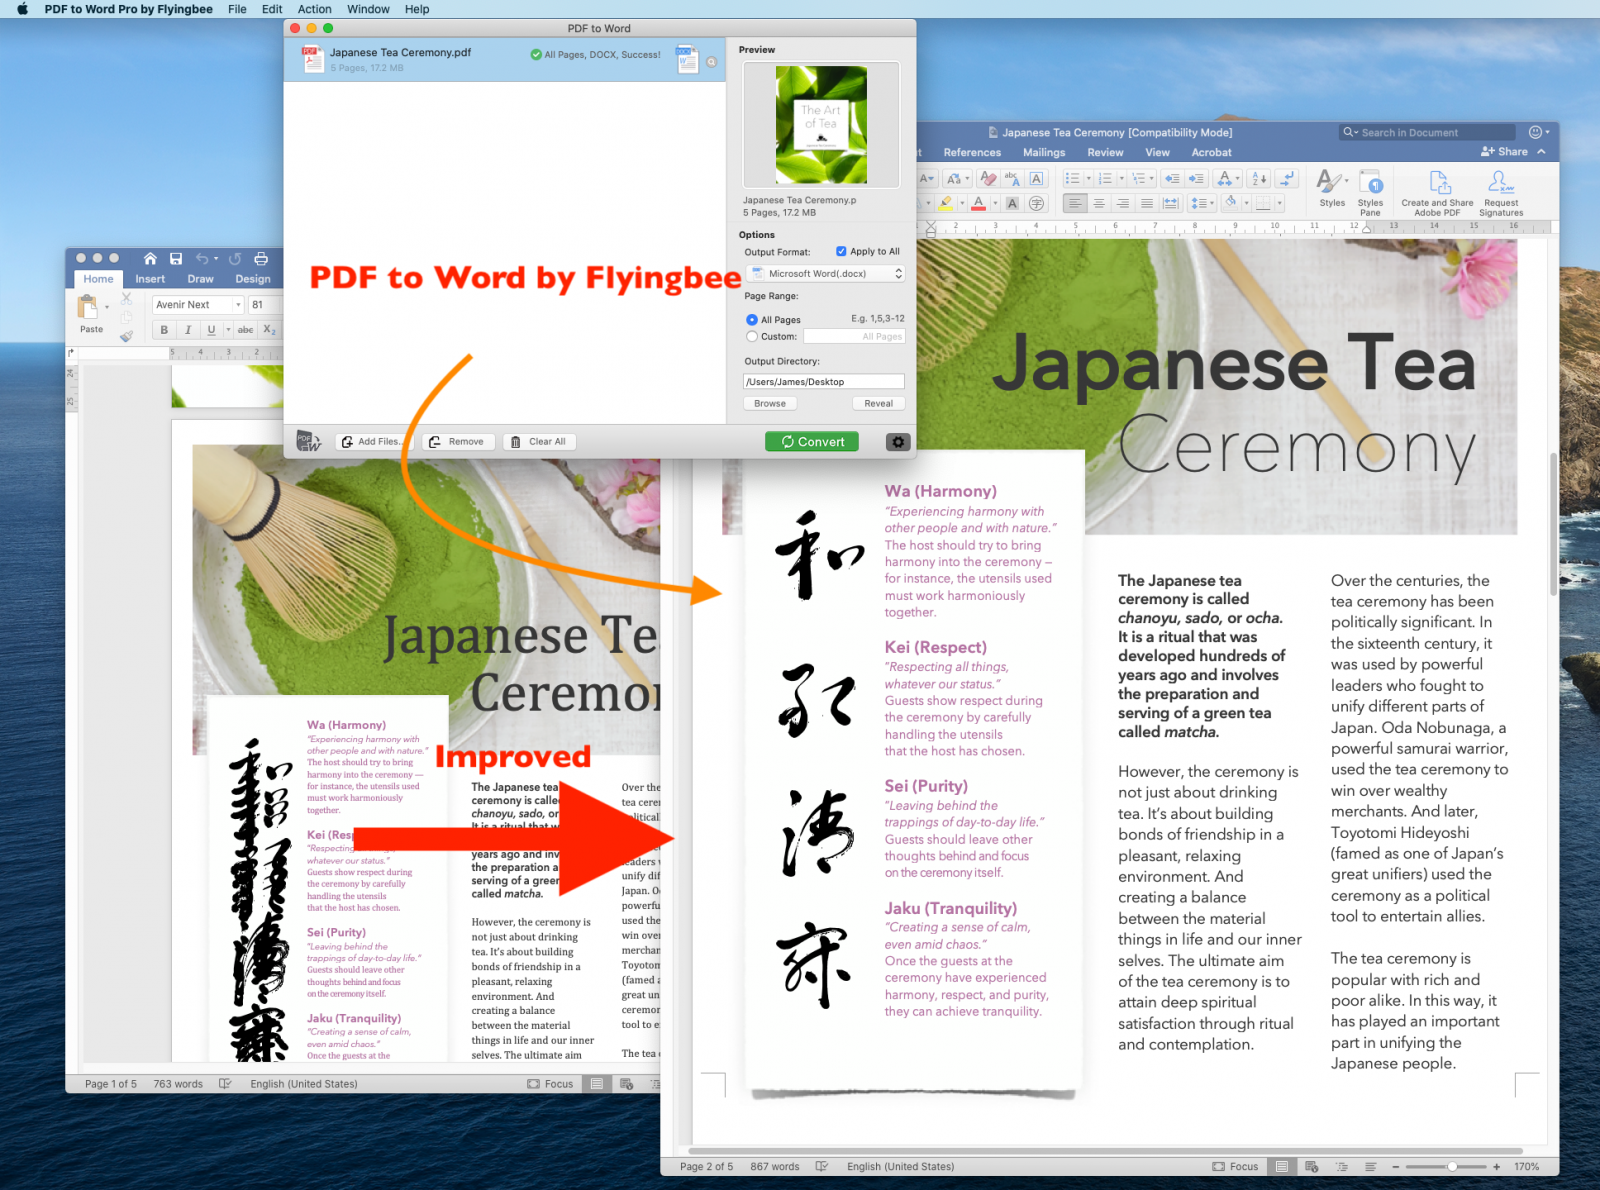Click the Save icon in left Word window
1600x1190 pixels.
pyautogui.click(x=176, y=258)
